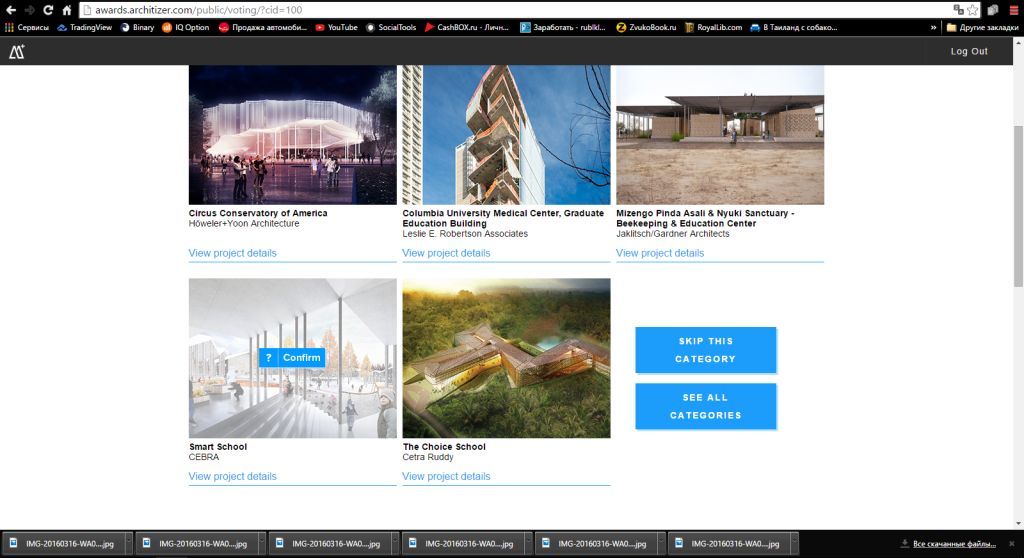Select The Choice School aerial image
The image size is (1024, 558).
pos(506,358)
